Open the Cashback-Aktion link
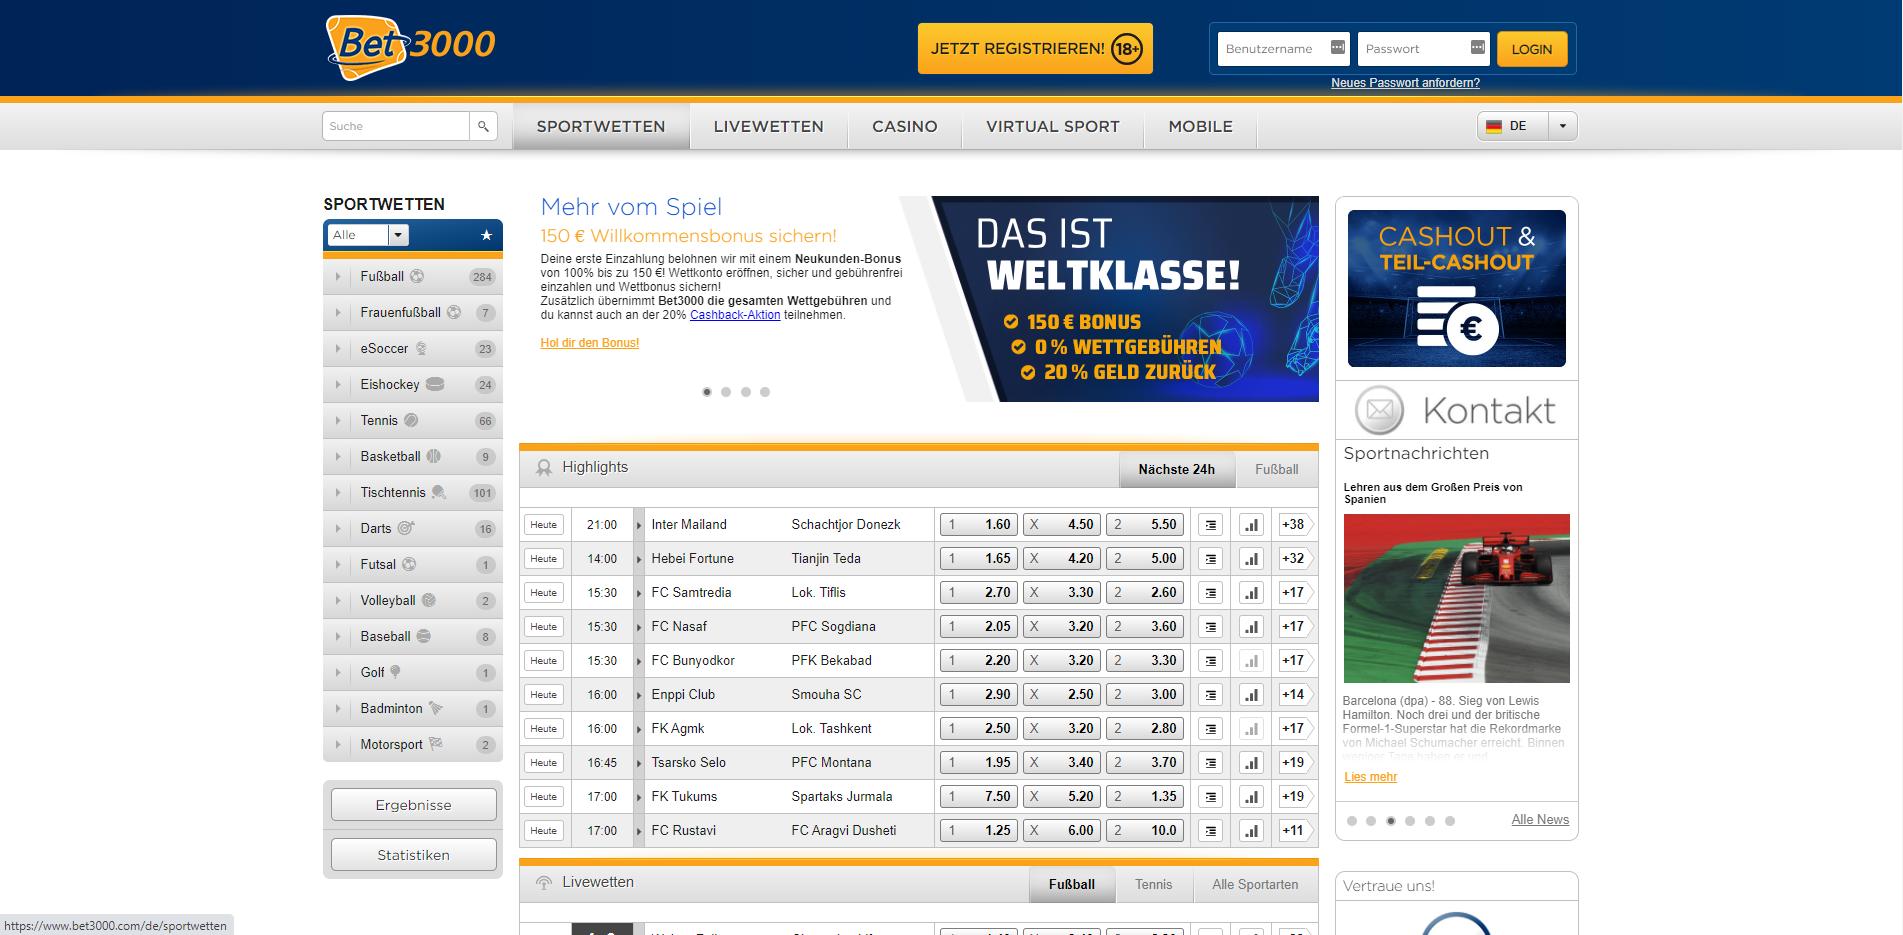 coord(735,315)
